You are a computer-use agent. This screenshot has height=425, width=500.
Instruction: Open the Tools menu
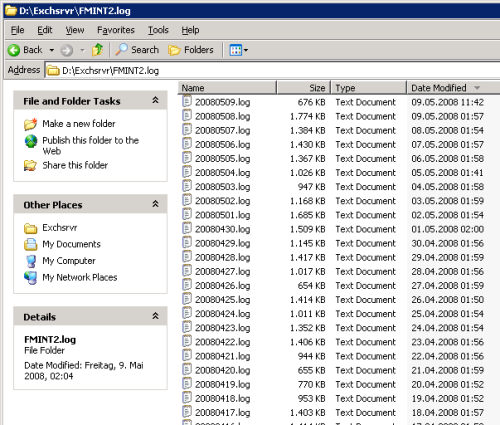pos(158,30)
